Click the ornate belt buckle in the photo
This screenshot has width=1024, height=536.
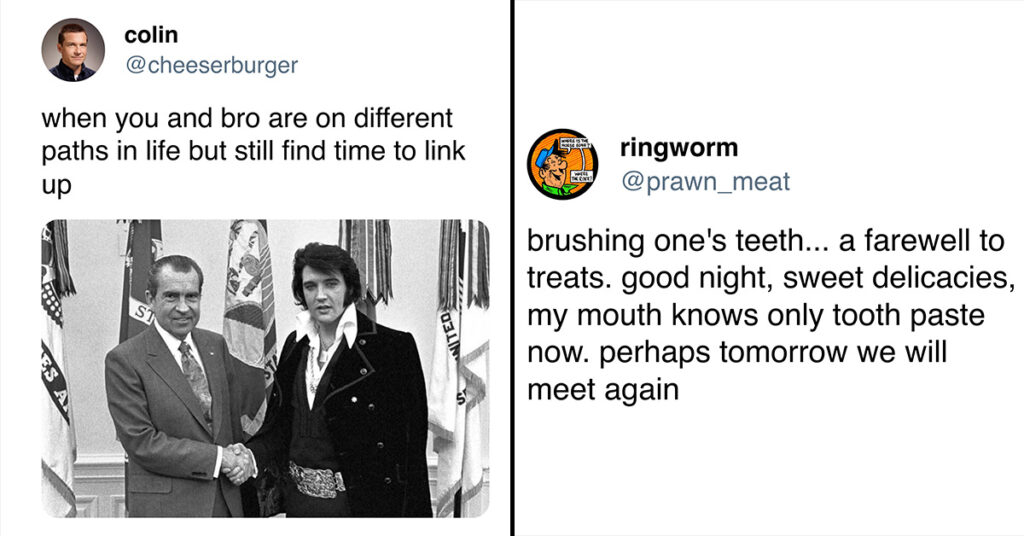[x=317, y=481]
